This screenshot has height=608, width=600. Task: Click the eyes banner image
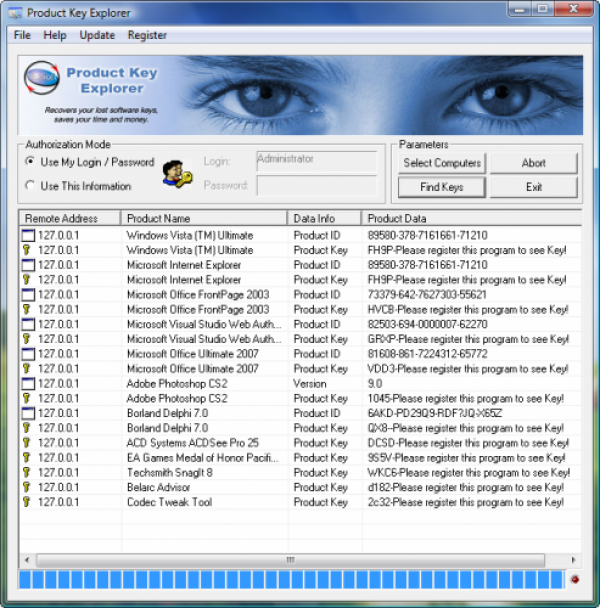[300, 95]
